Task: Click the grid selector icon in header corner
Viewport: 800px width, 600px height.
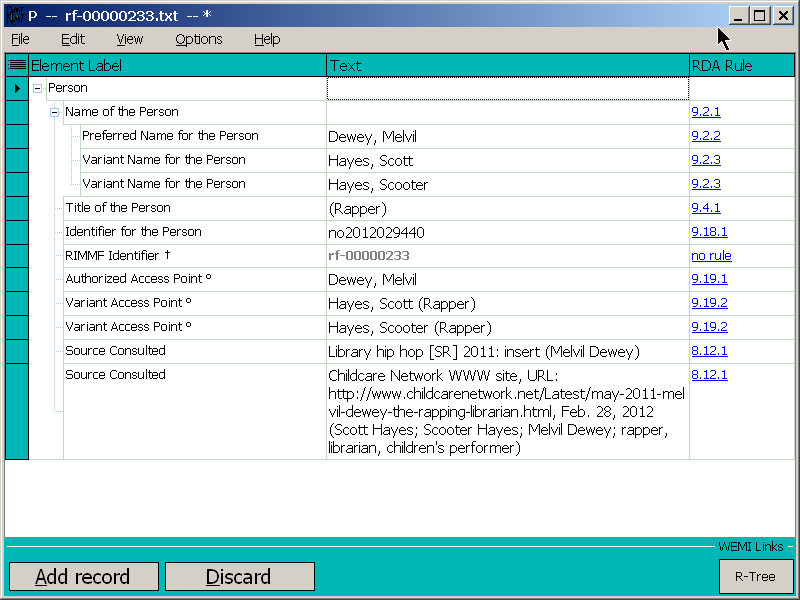Action: (x=17, y=65)
